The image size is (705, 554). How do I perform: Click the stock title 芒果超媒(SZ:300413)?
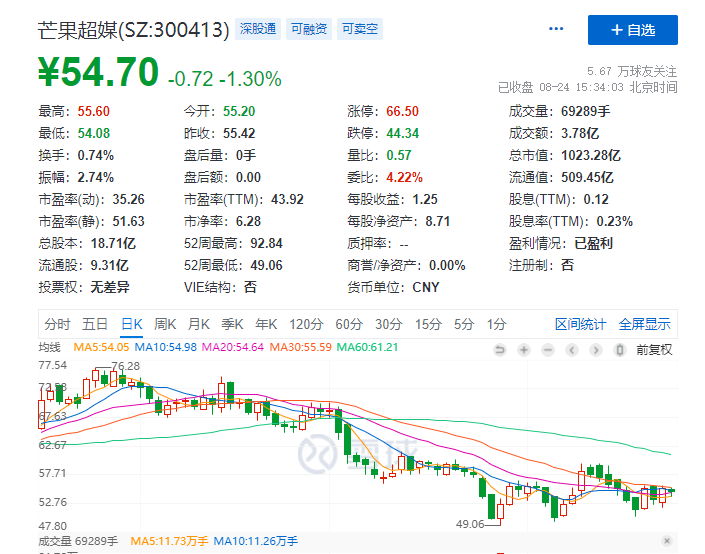coord(134,30)
